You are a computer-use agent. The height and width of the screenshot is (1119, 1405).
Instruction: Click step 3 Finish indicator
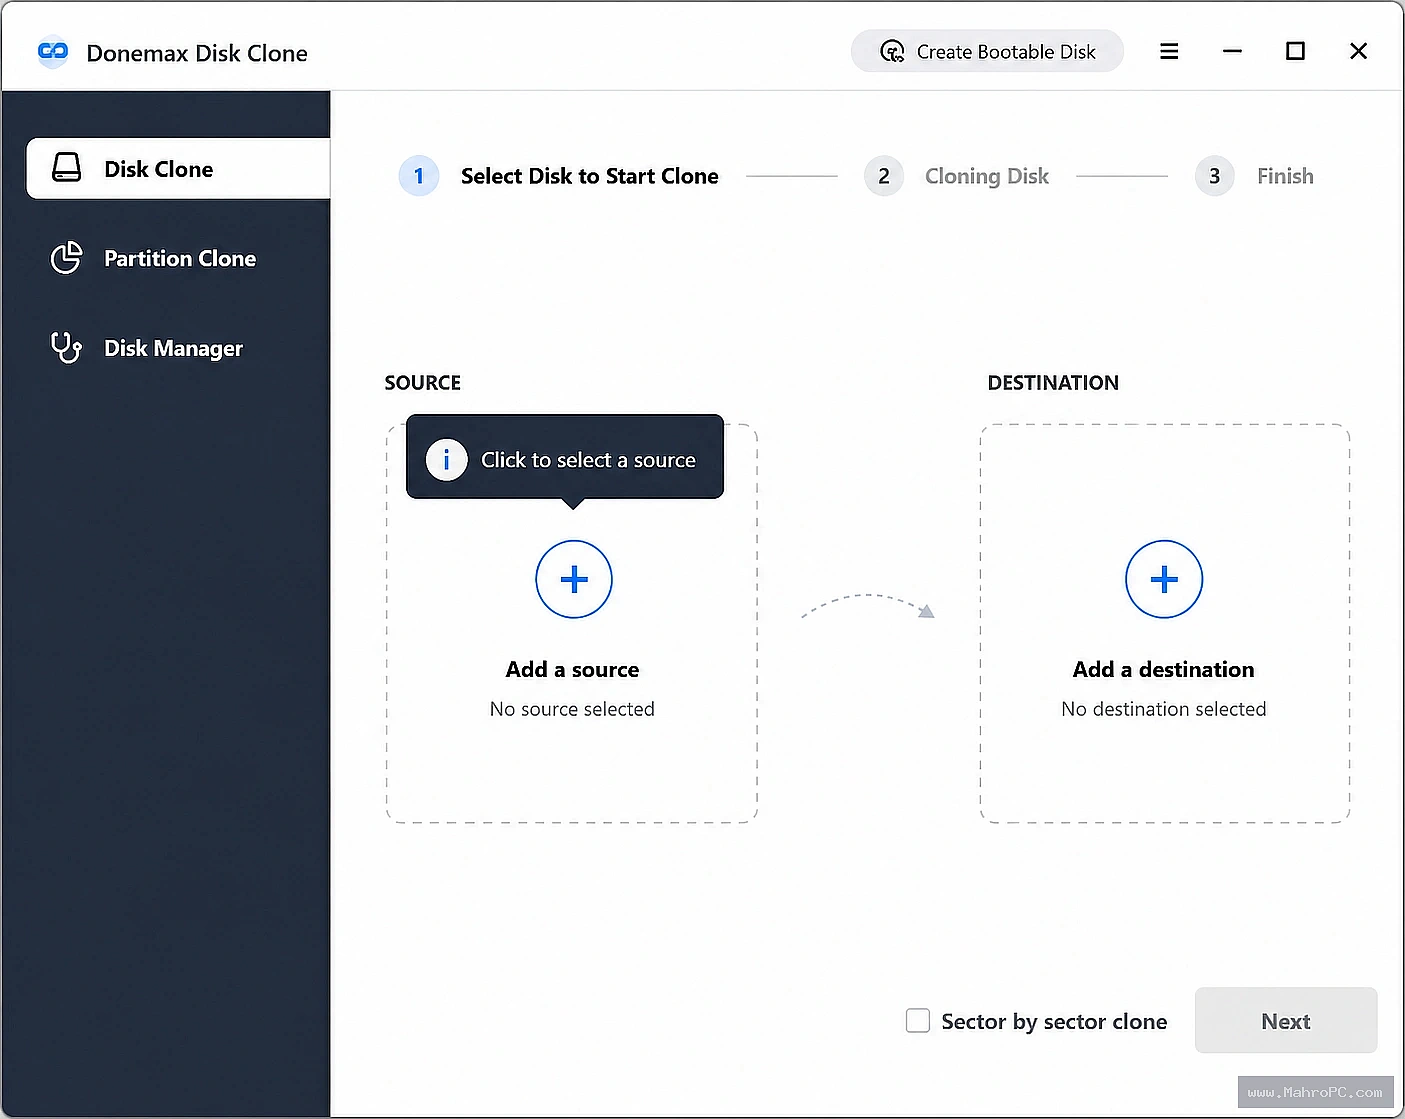coord(1214,176)
